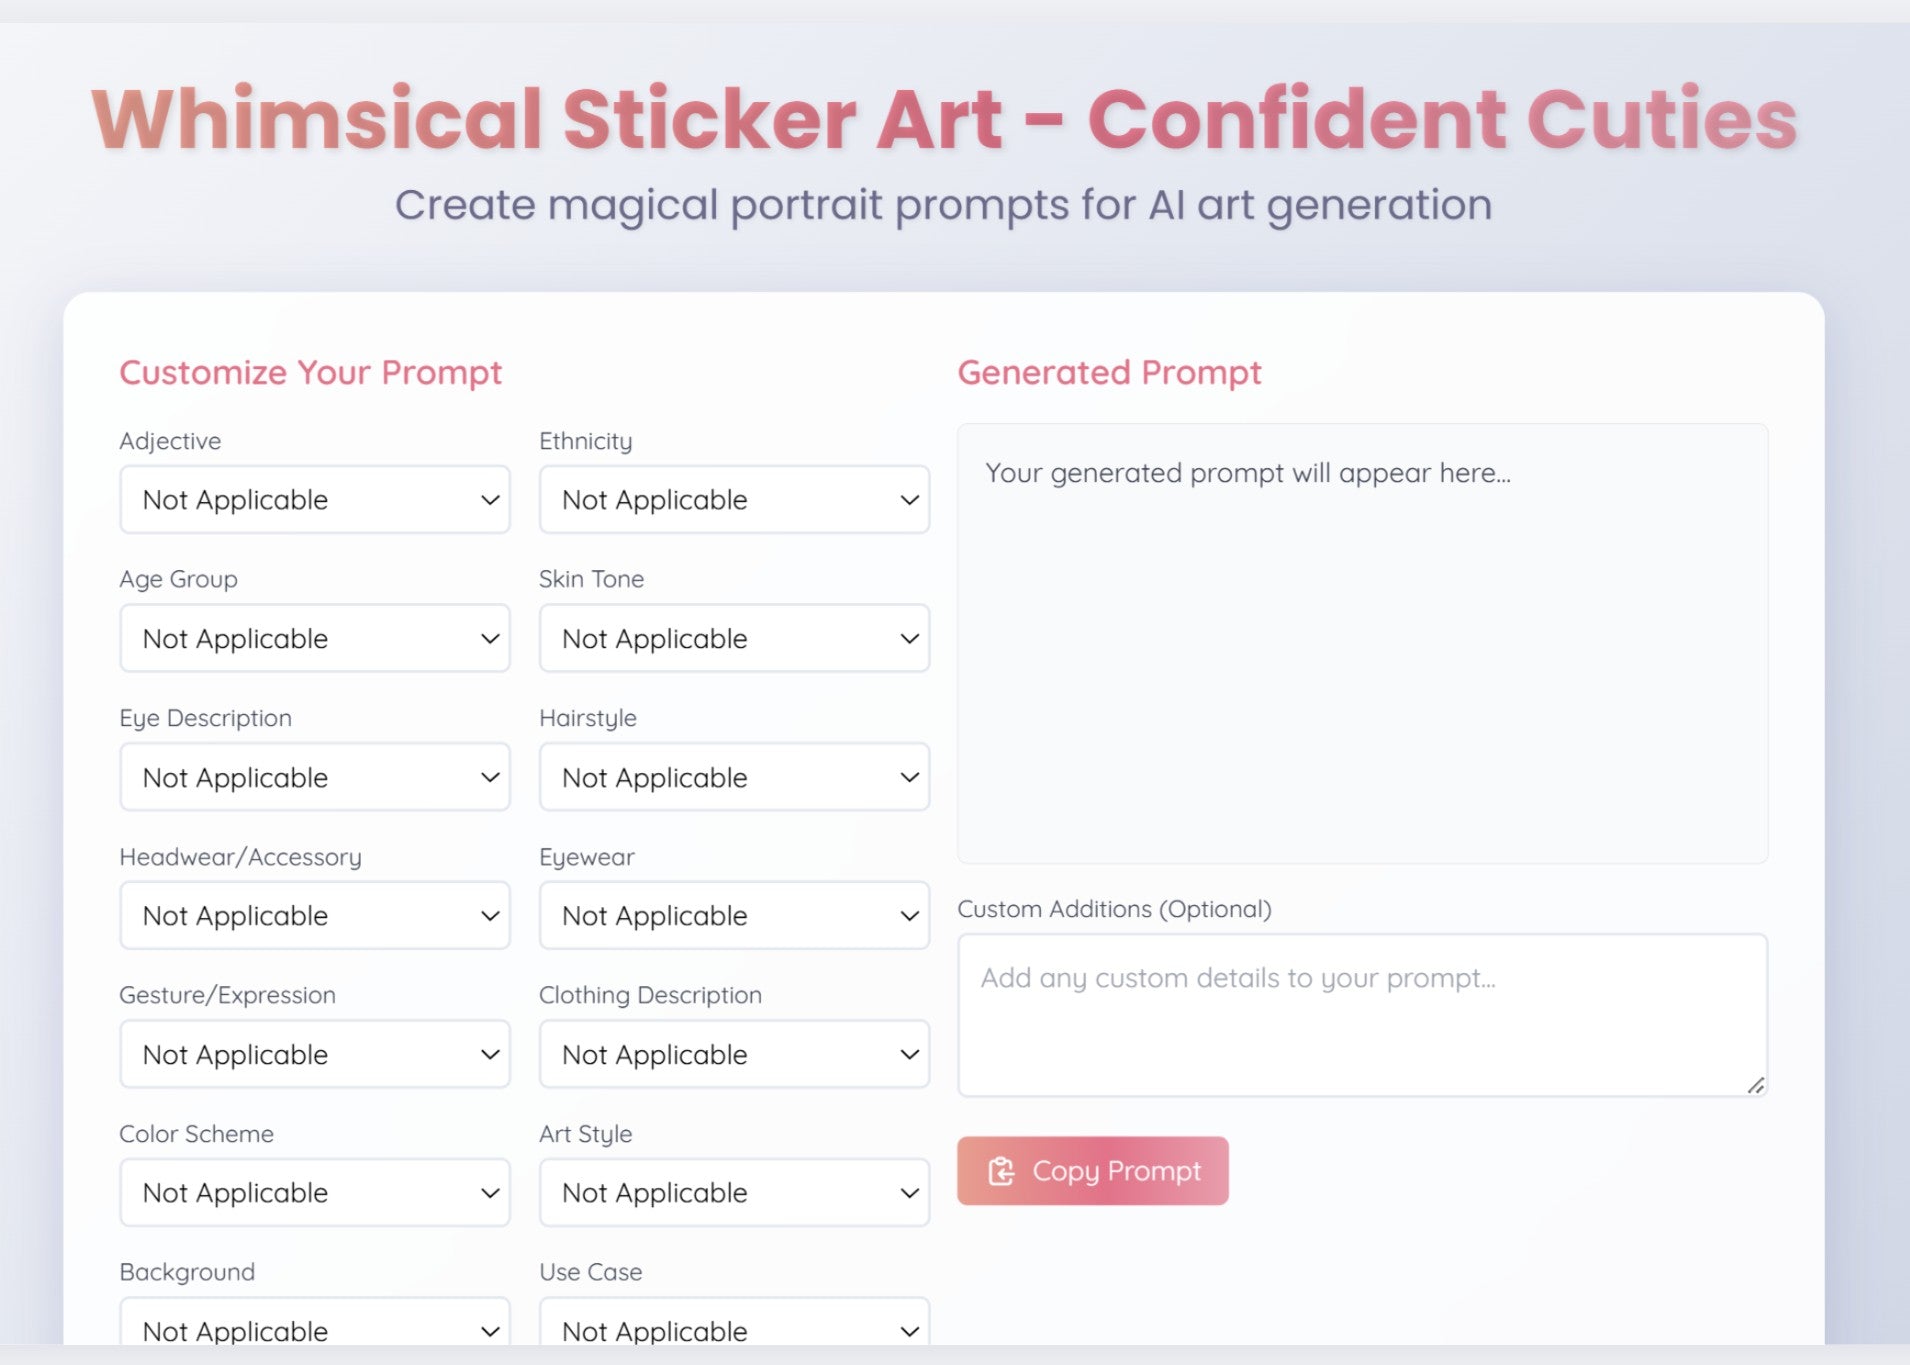Choose the Art Style dropdown

(x=734, y=1193)
